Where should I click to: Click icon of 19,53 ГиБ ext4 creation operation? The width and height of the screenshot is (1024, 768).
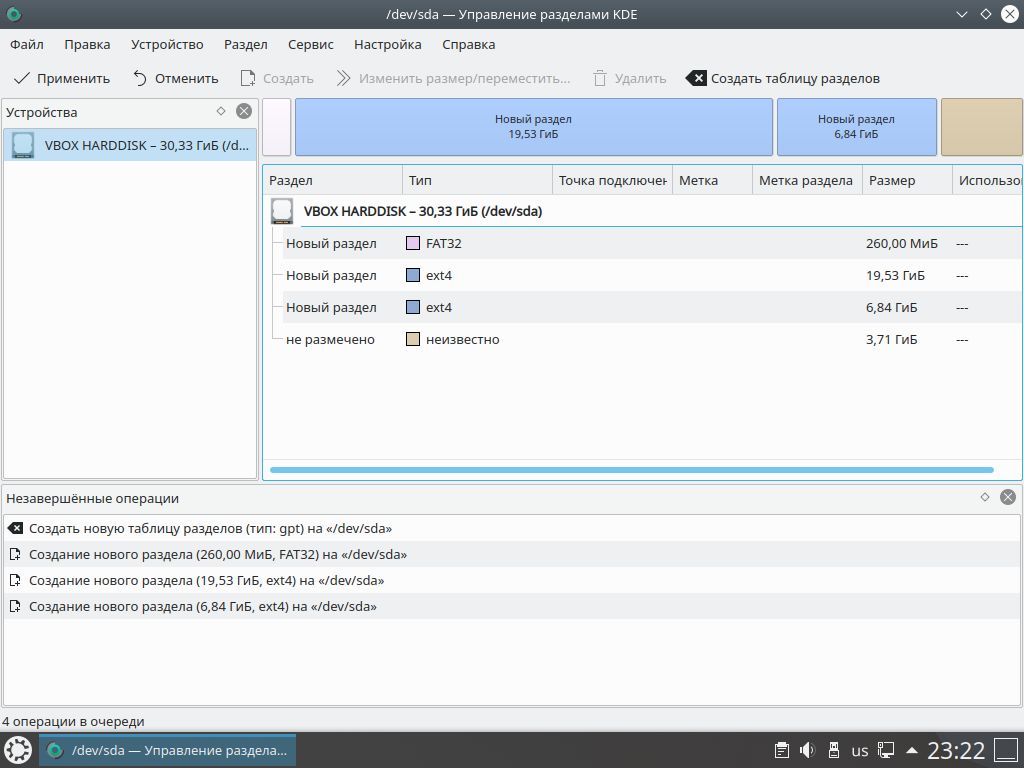(x=15, y=581)
